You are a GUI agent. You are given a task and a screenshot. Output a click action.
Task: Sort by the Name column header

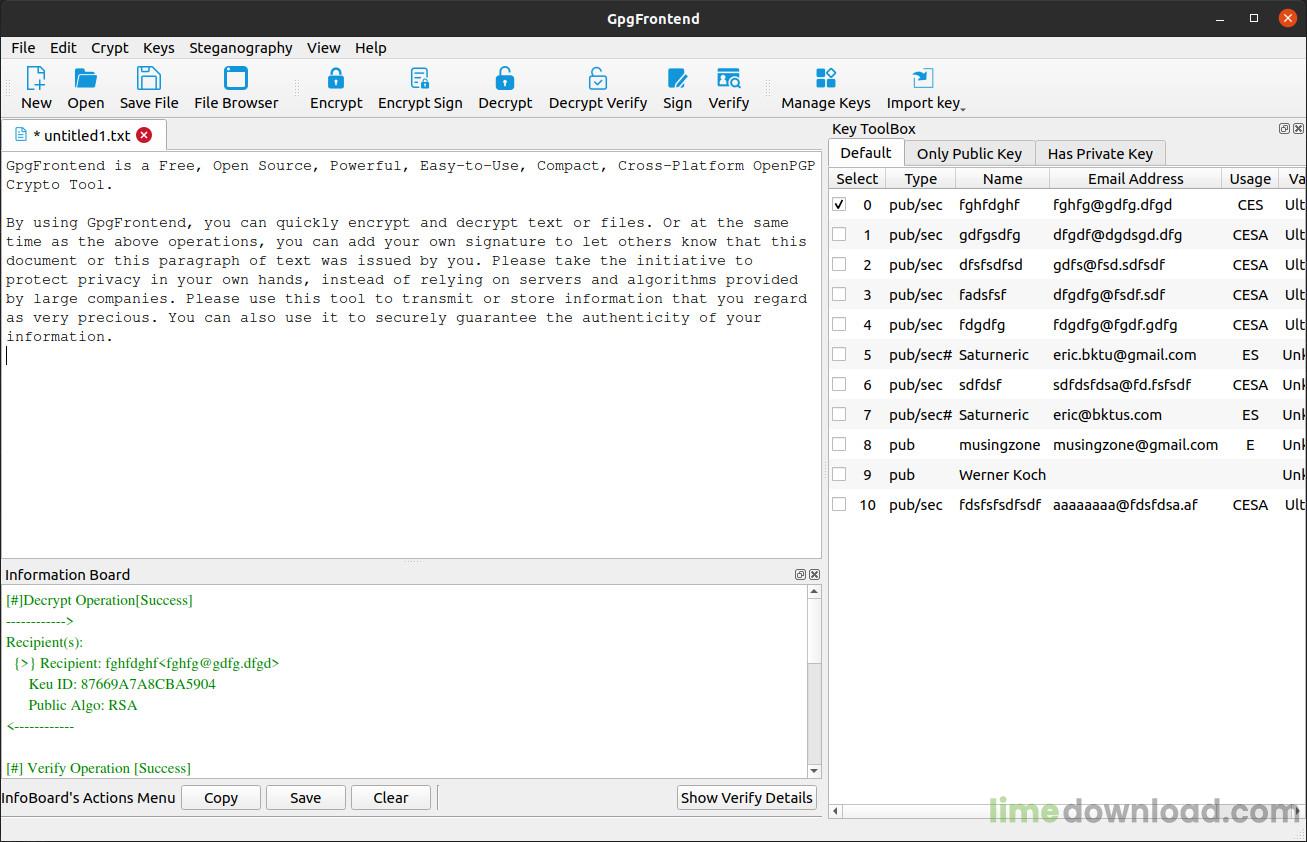[x=1002, y=178]
